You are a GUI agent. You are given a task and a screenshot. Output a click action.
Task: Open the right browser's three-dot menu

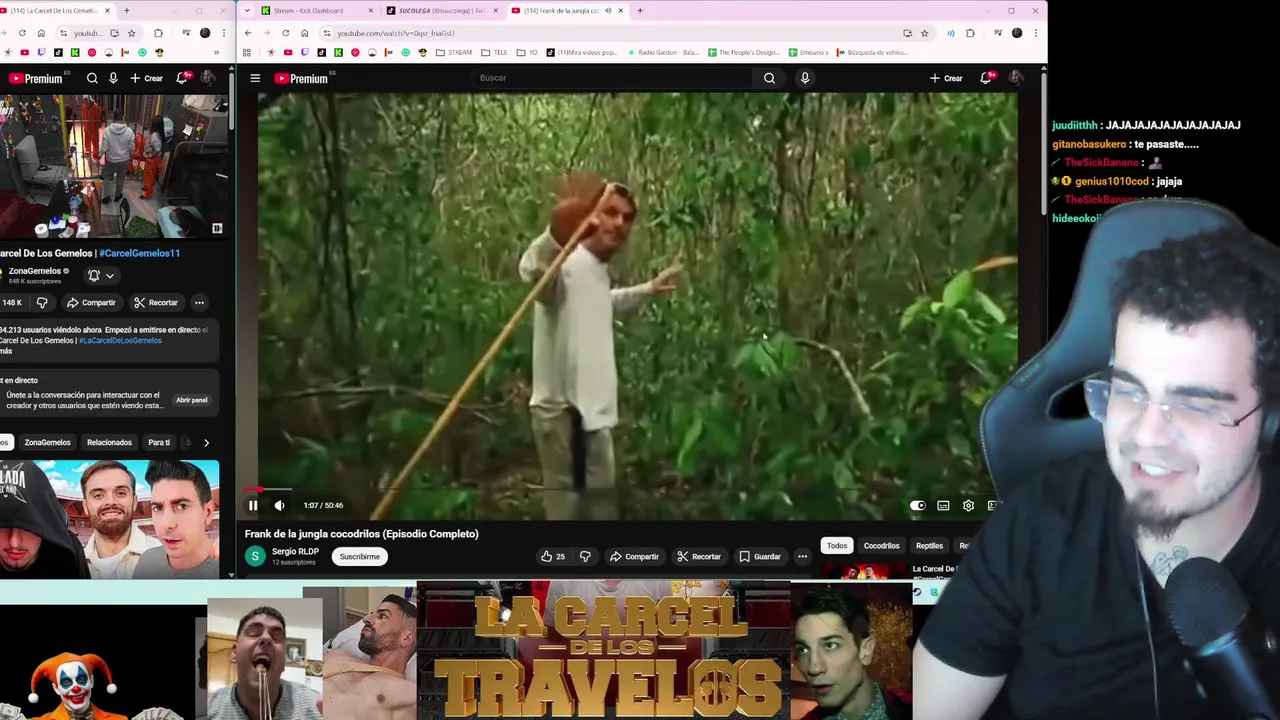[x=1035, y=33]
